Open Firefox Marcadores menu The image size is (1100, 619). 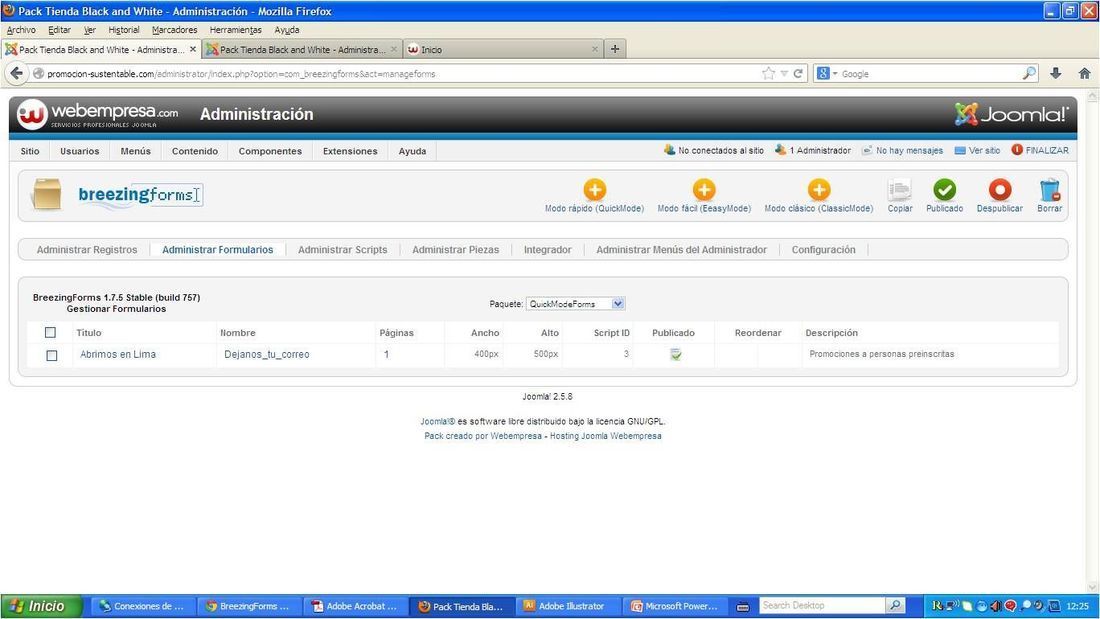[x=175, y=30]
